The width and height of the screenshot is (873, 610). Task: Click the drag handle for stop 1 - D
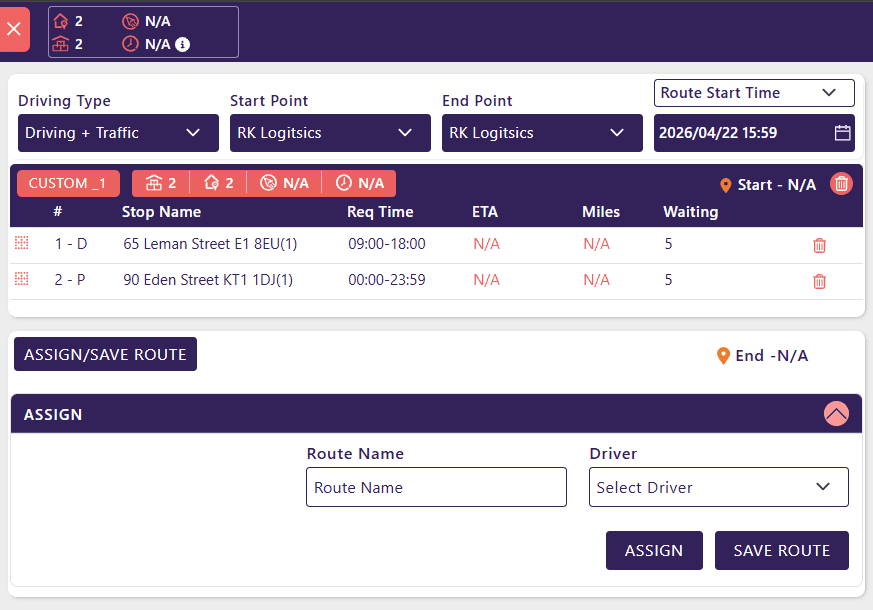pos(22,243)
